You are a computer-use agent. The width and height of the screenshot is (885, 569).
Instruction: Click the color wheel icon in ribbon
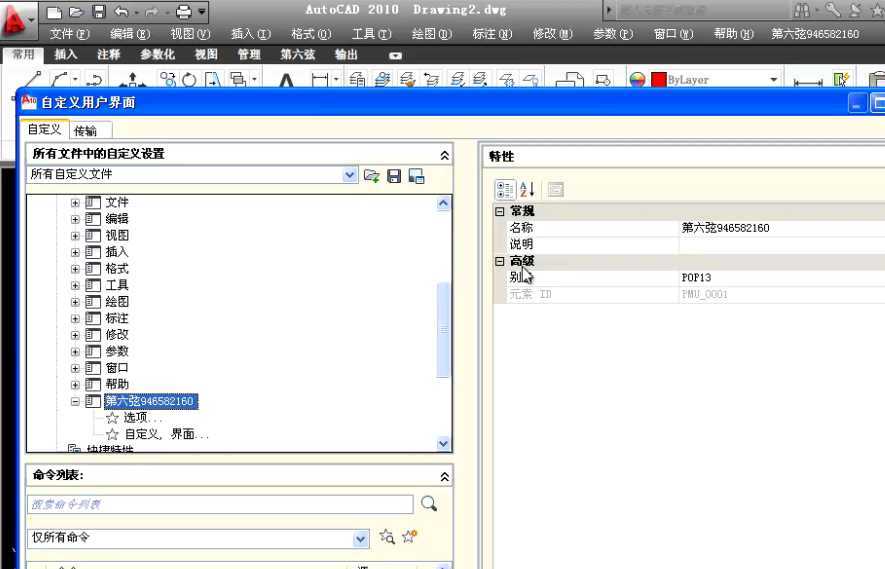point(637,80)
